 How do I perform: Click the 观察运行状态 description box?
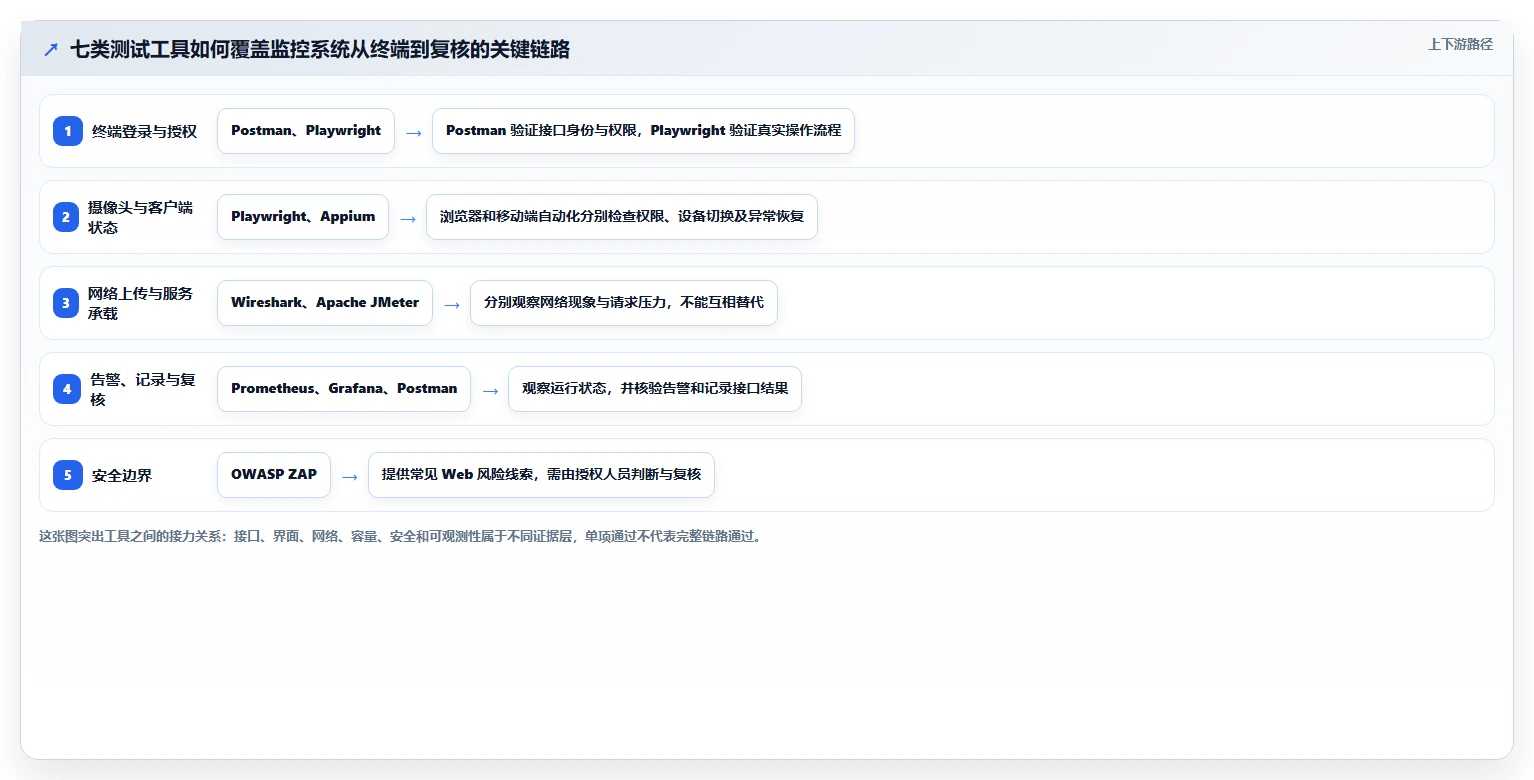pyautogui.click(x=655, y=389)
